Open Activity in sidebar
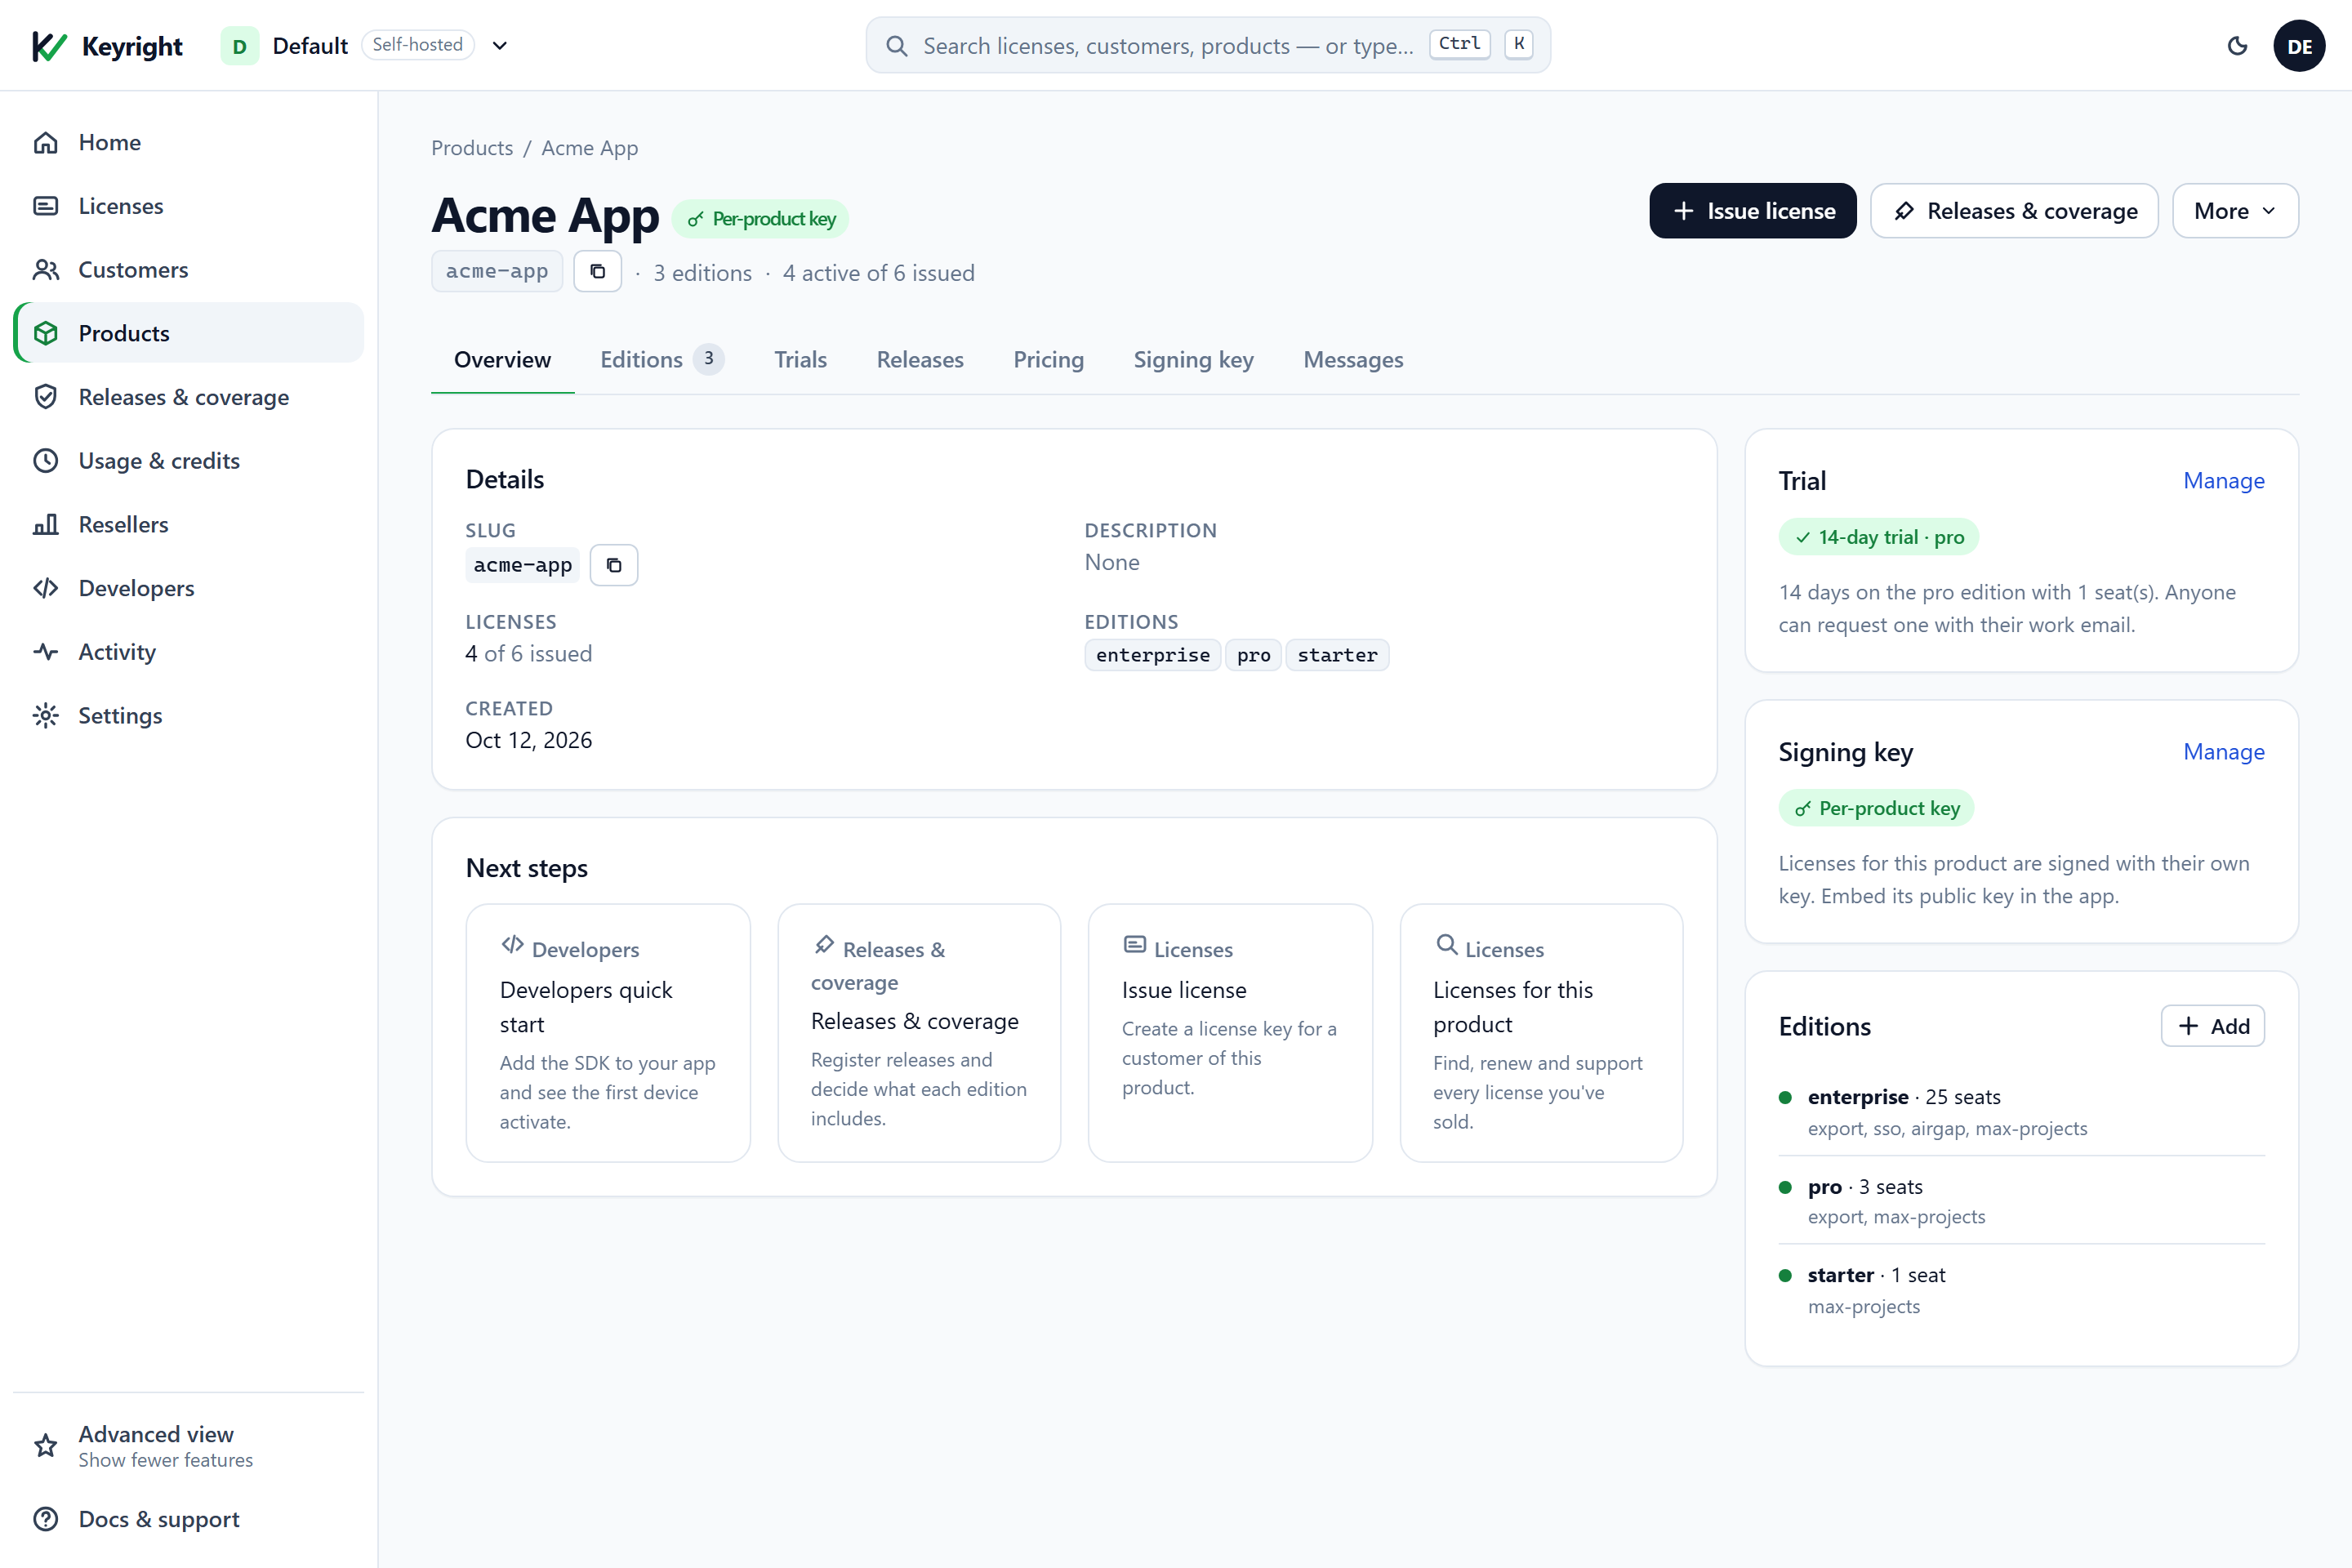Image resolution: width=2352 pixels, height=1568 pixels. (x=189, y=652)
